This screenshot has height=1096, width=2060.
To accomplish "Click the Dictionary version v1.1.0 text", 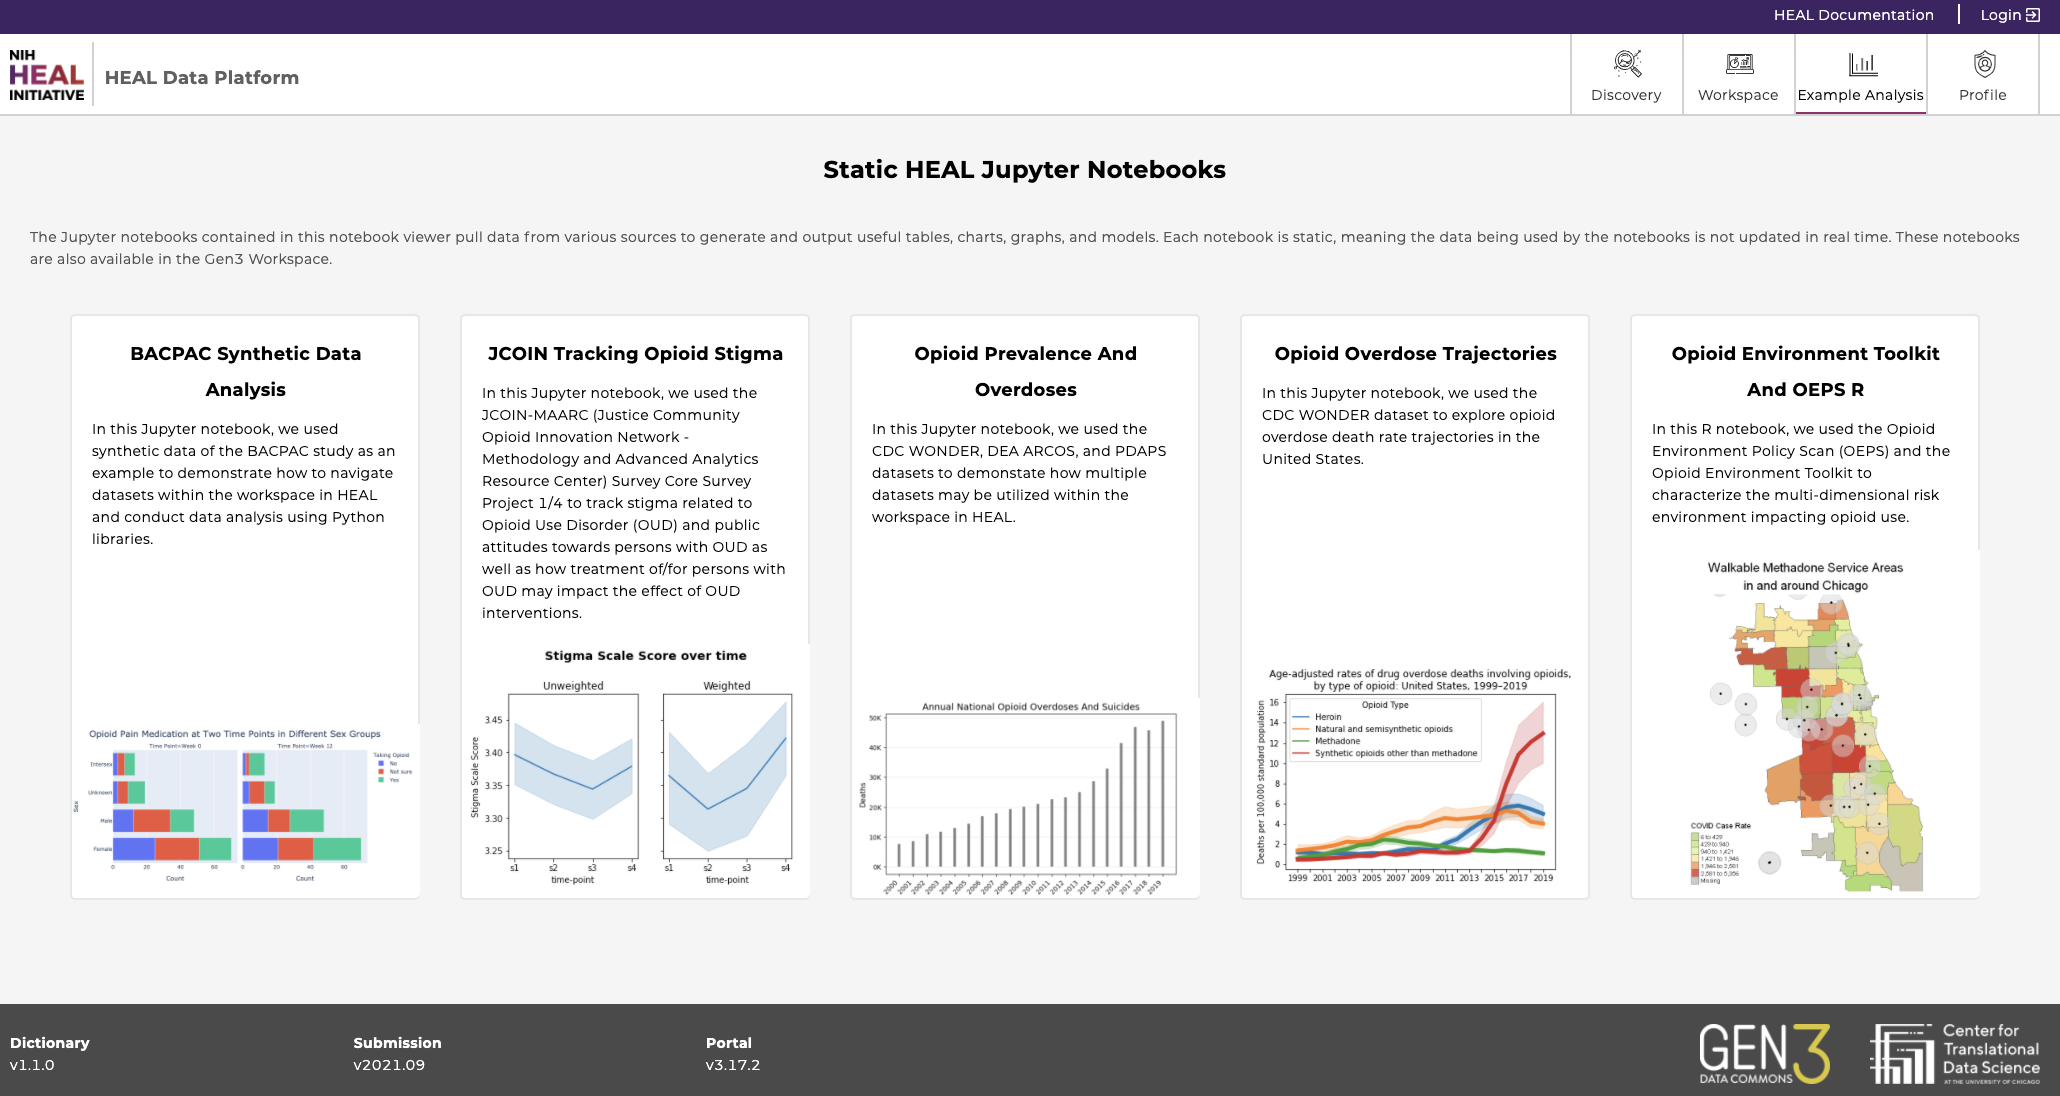I will (x=32, y=1065).
